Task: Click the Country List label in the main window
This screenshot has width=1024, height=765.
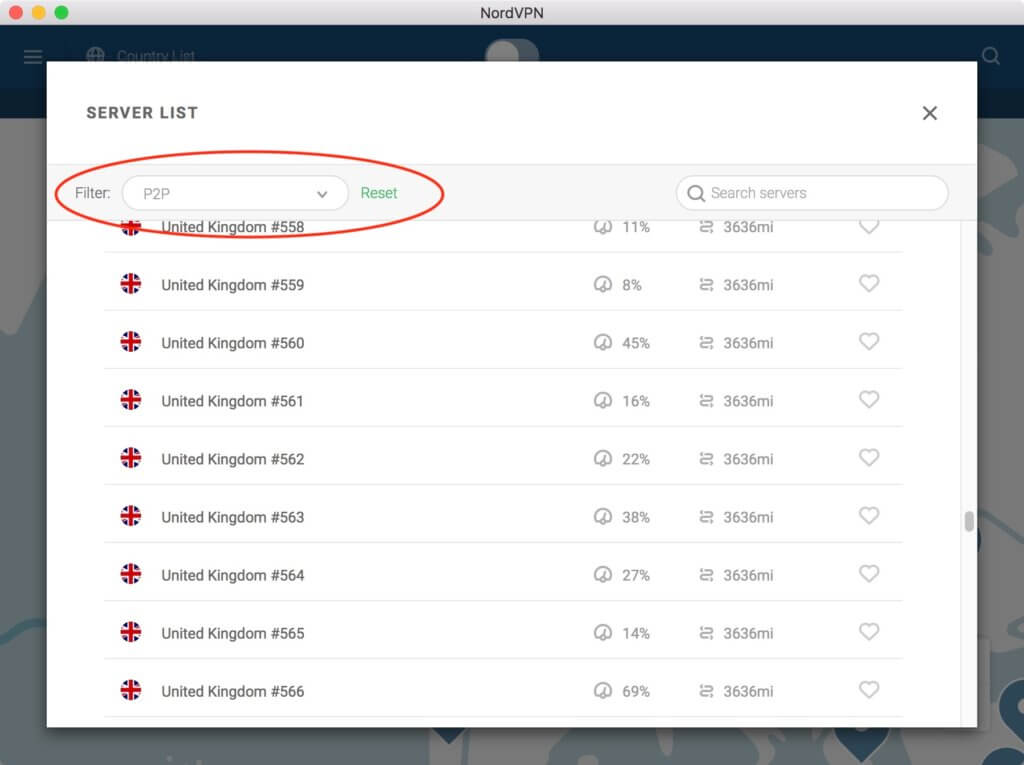Action: point(155,56)
